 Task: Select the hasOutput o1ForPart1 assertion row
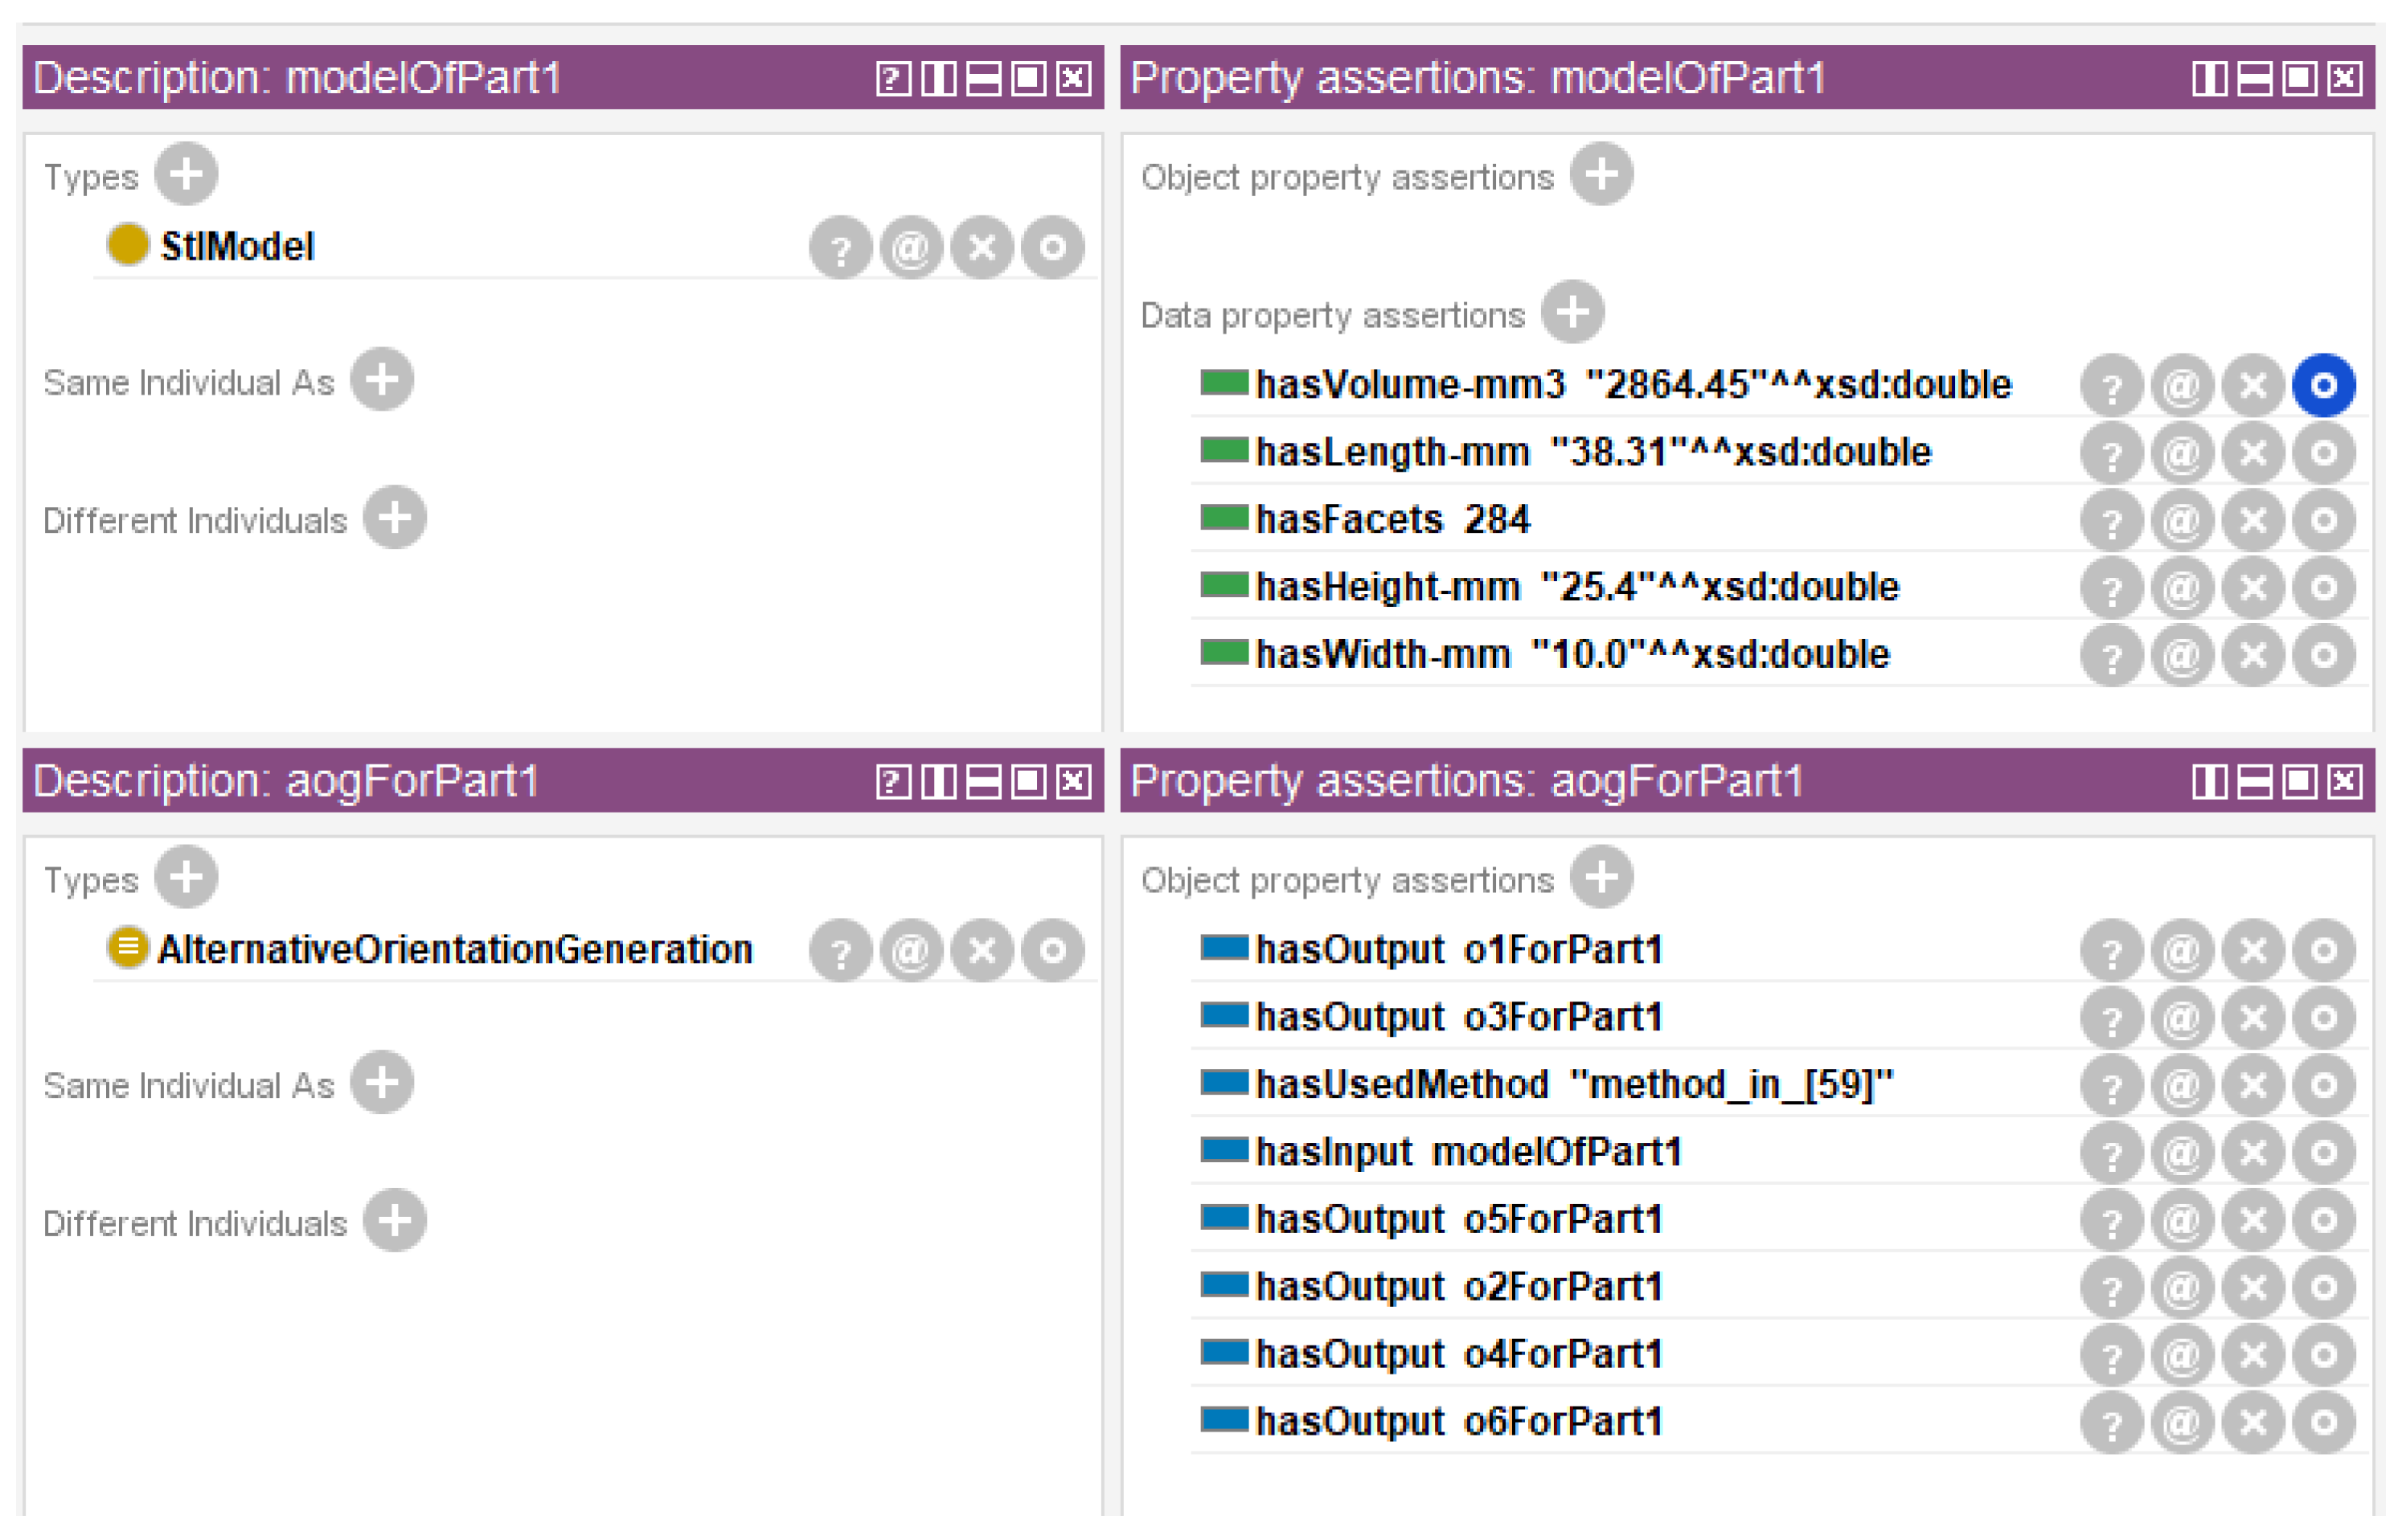click(1458, 949)
